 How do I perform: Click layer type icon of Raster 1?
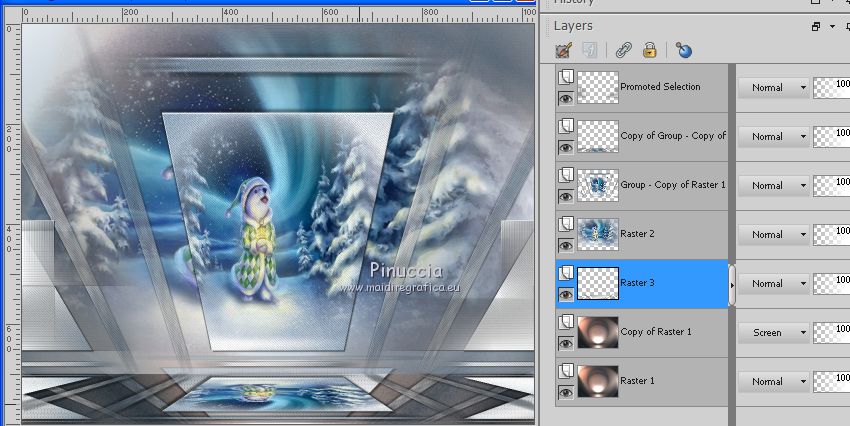[x=565, y=371]
